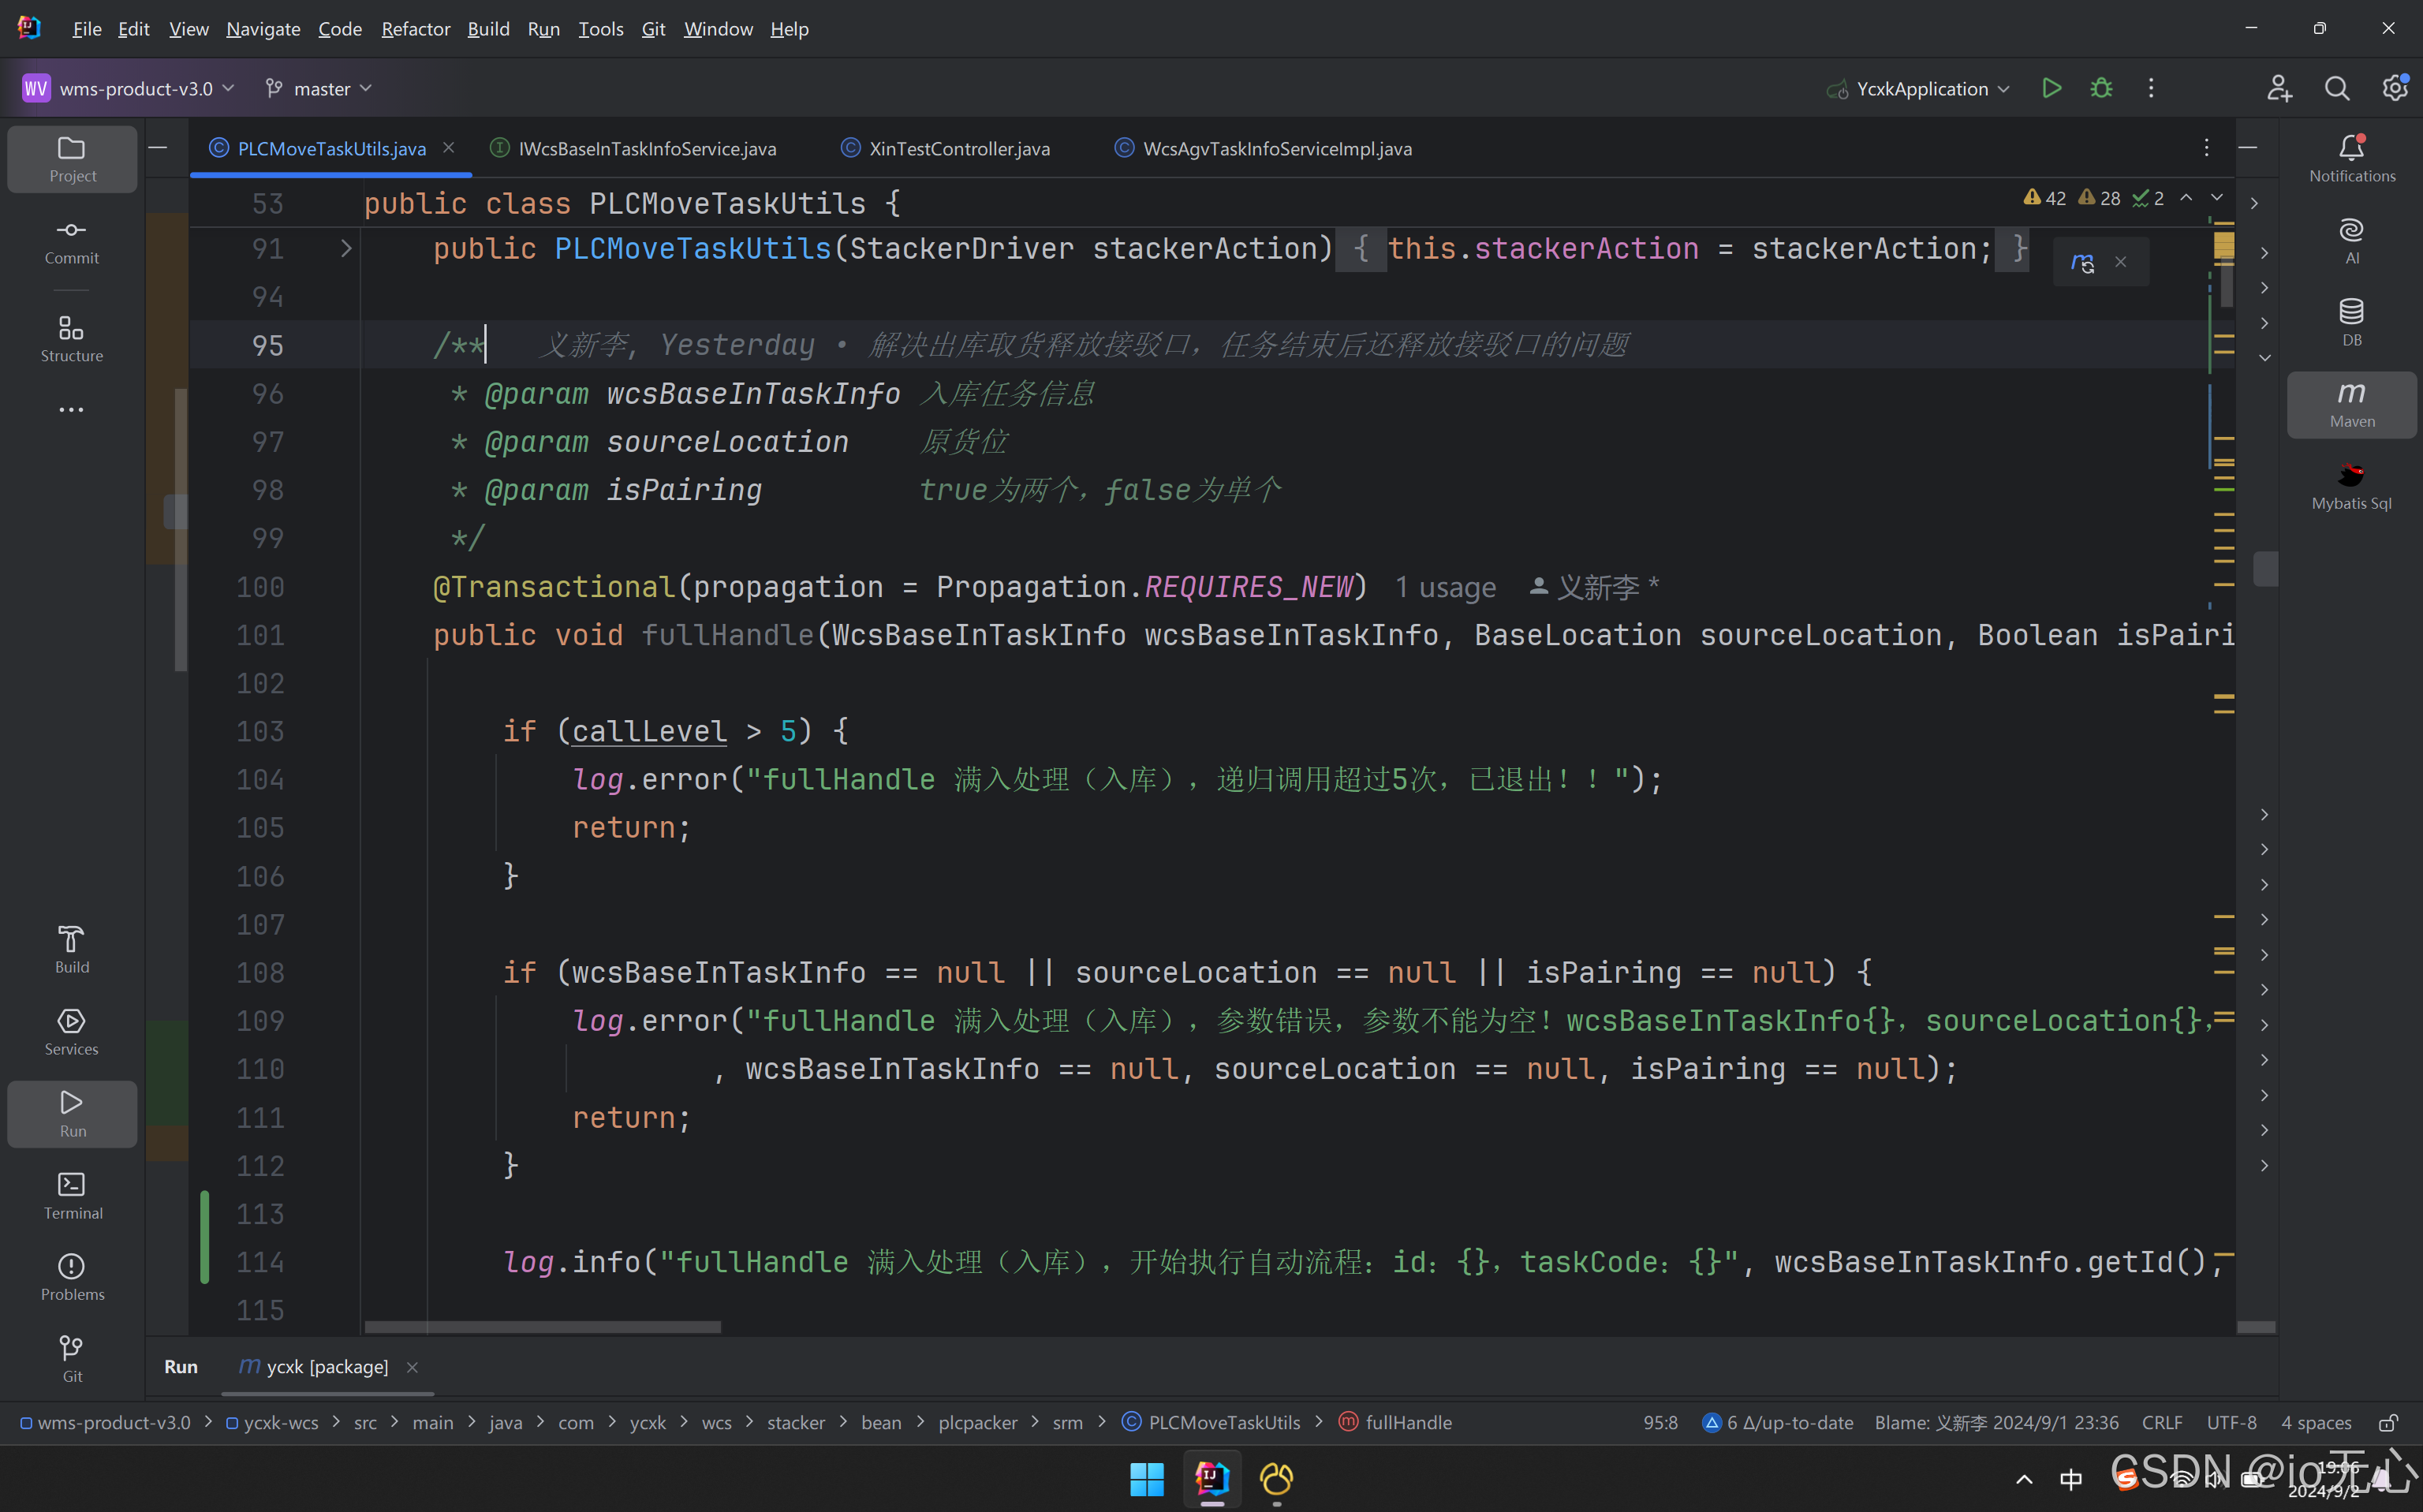Go to previous highlighted error arrow
Viewport: 2423px width, 1512px height.
pos(2186,198)
